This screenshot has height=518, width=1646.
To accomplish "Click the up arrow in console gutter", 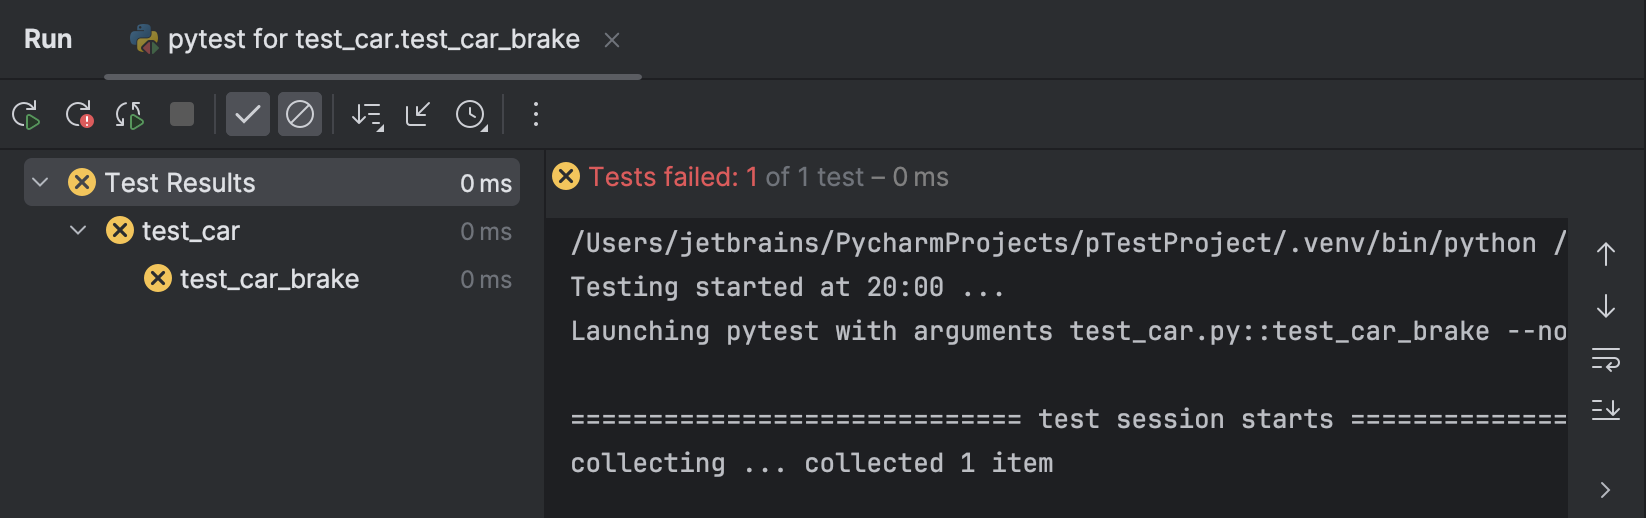I will (1606, 254).
